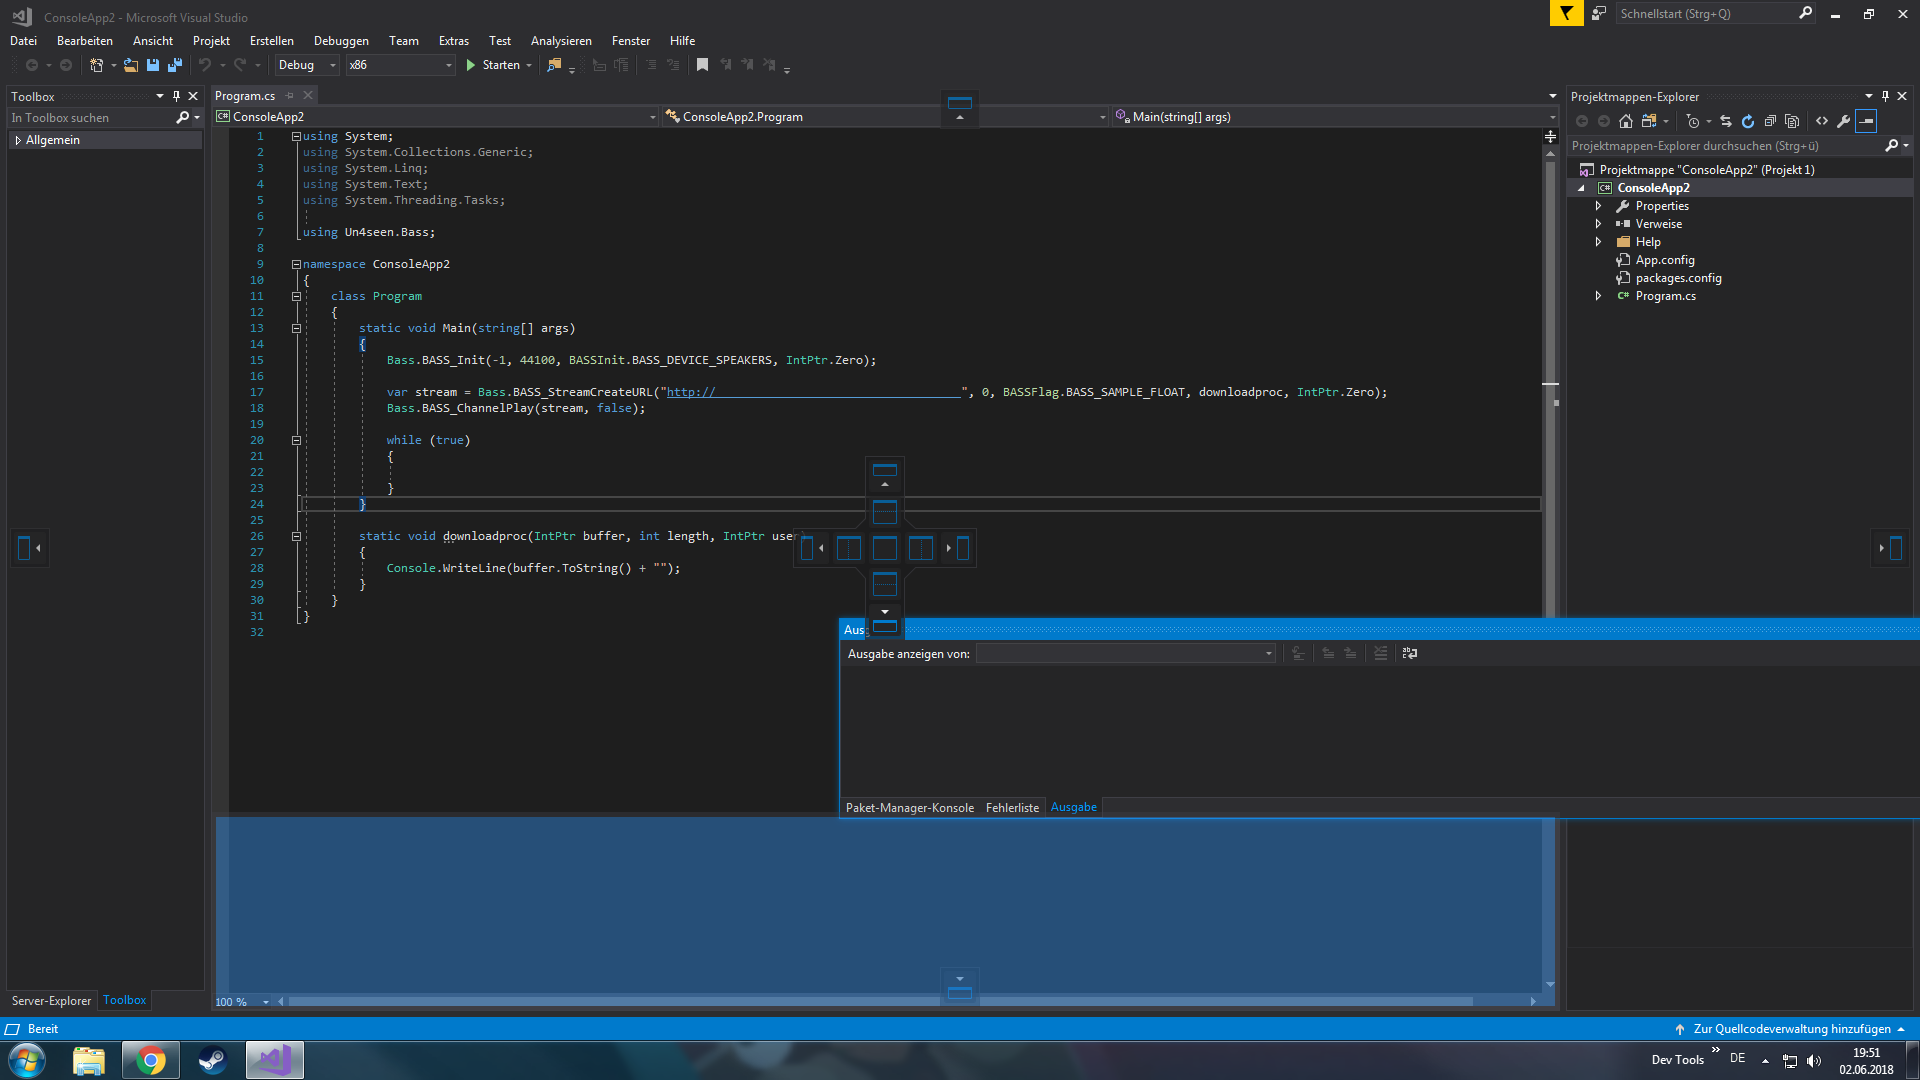Switch to the Fehlerliste tab
The width and height of the screenshot is (1920, 1080).
[1012, 807]
